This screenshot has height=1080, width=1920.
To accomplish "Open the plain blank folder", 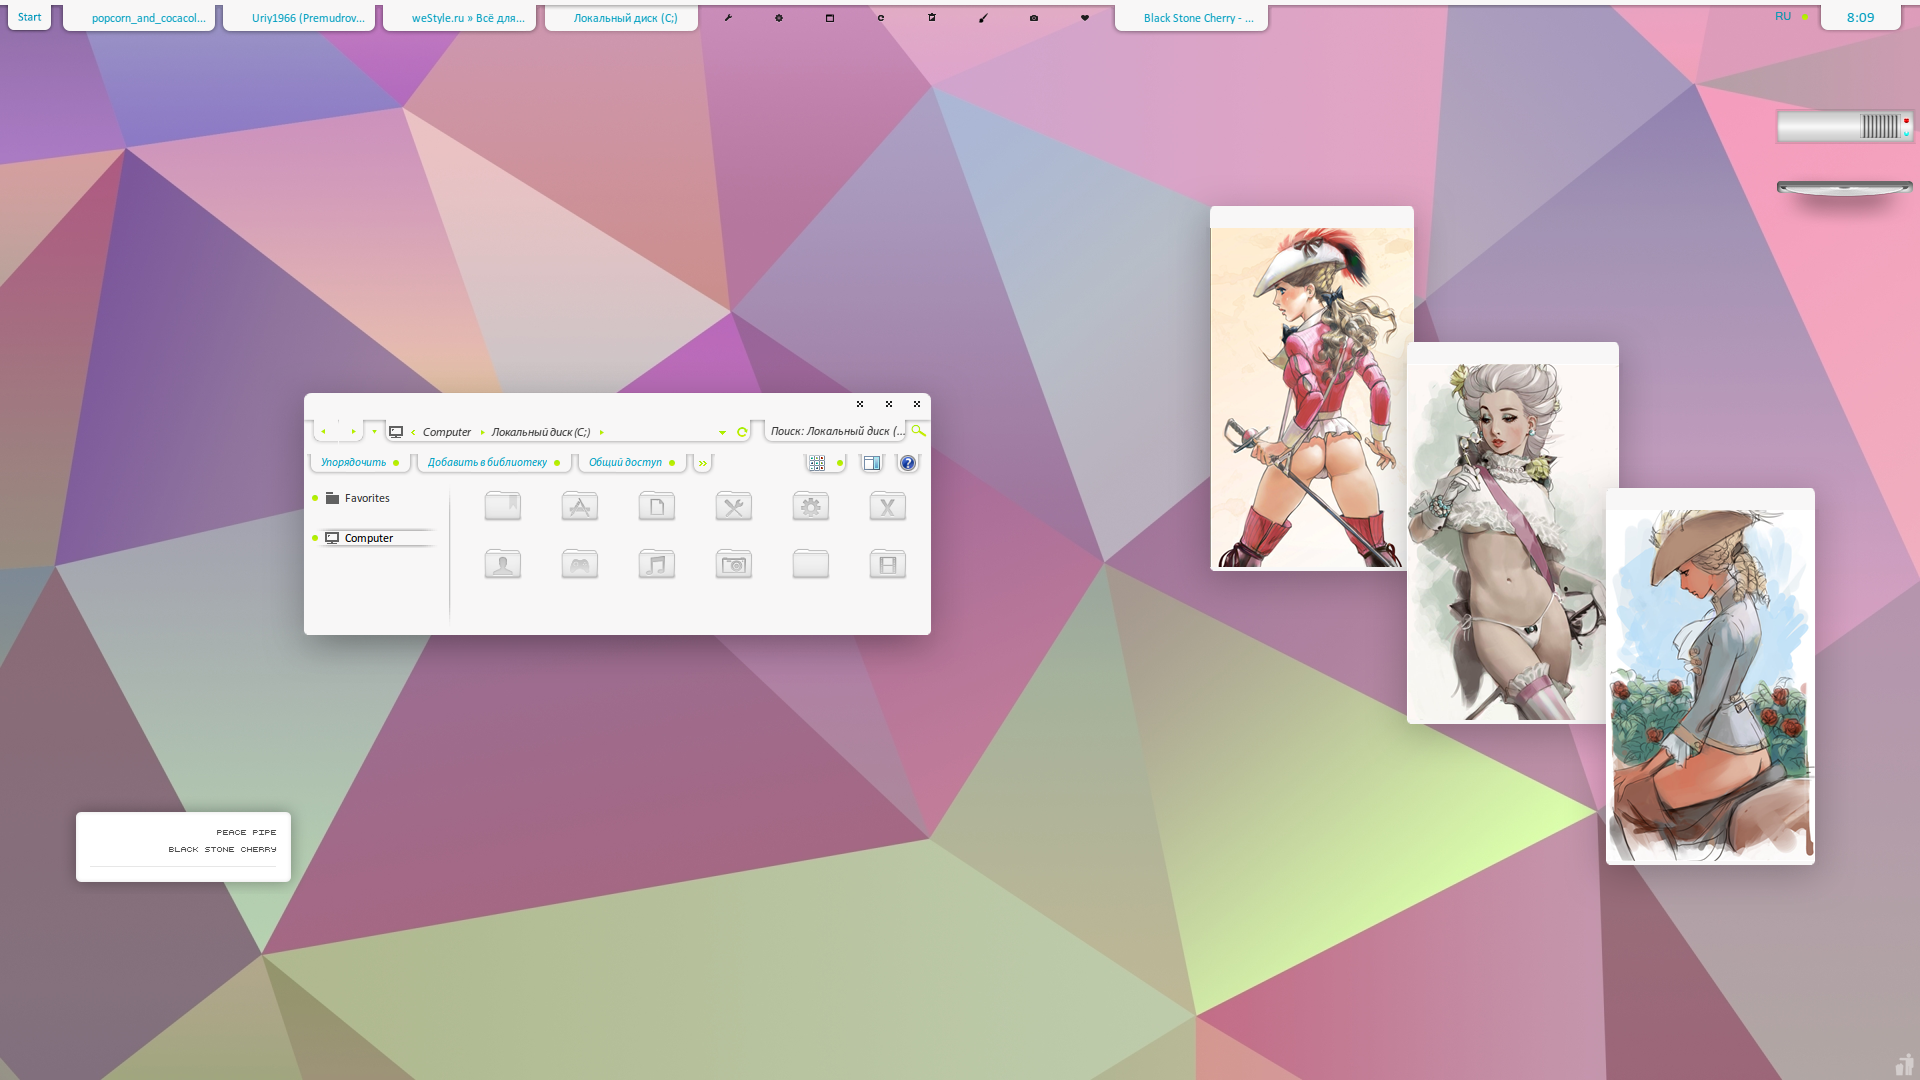I will [x=810, y=564].
